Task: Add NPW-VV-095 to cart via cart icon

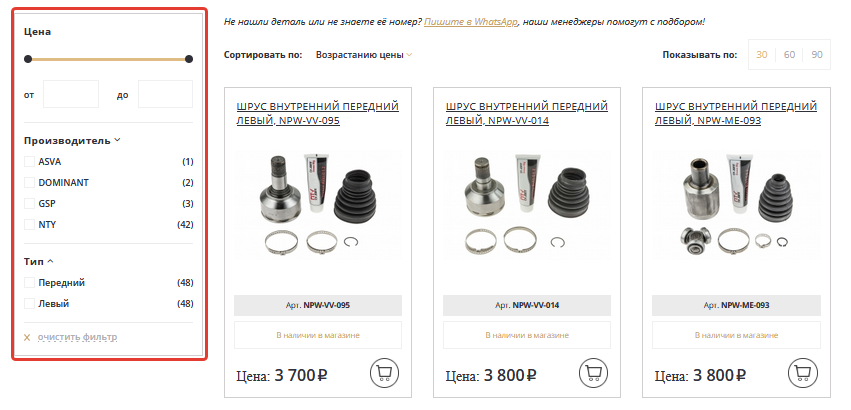Action: point(384,372)
